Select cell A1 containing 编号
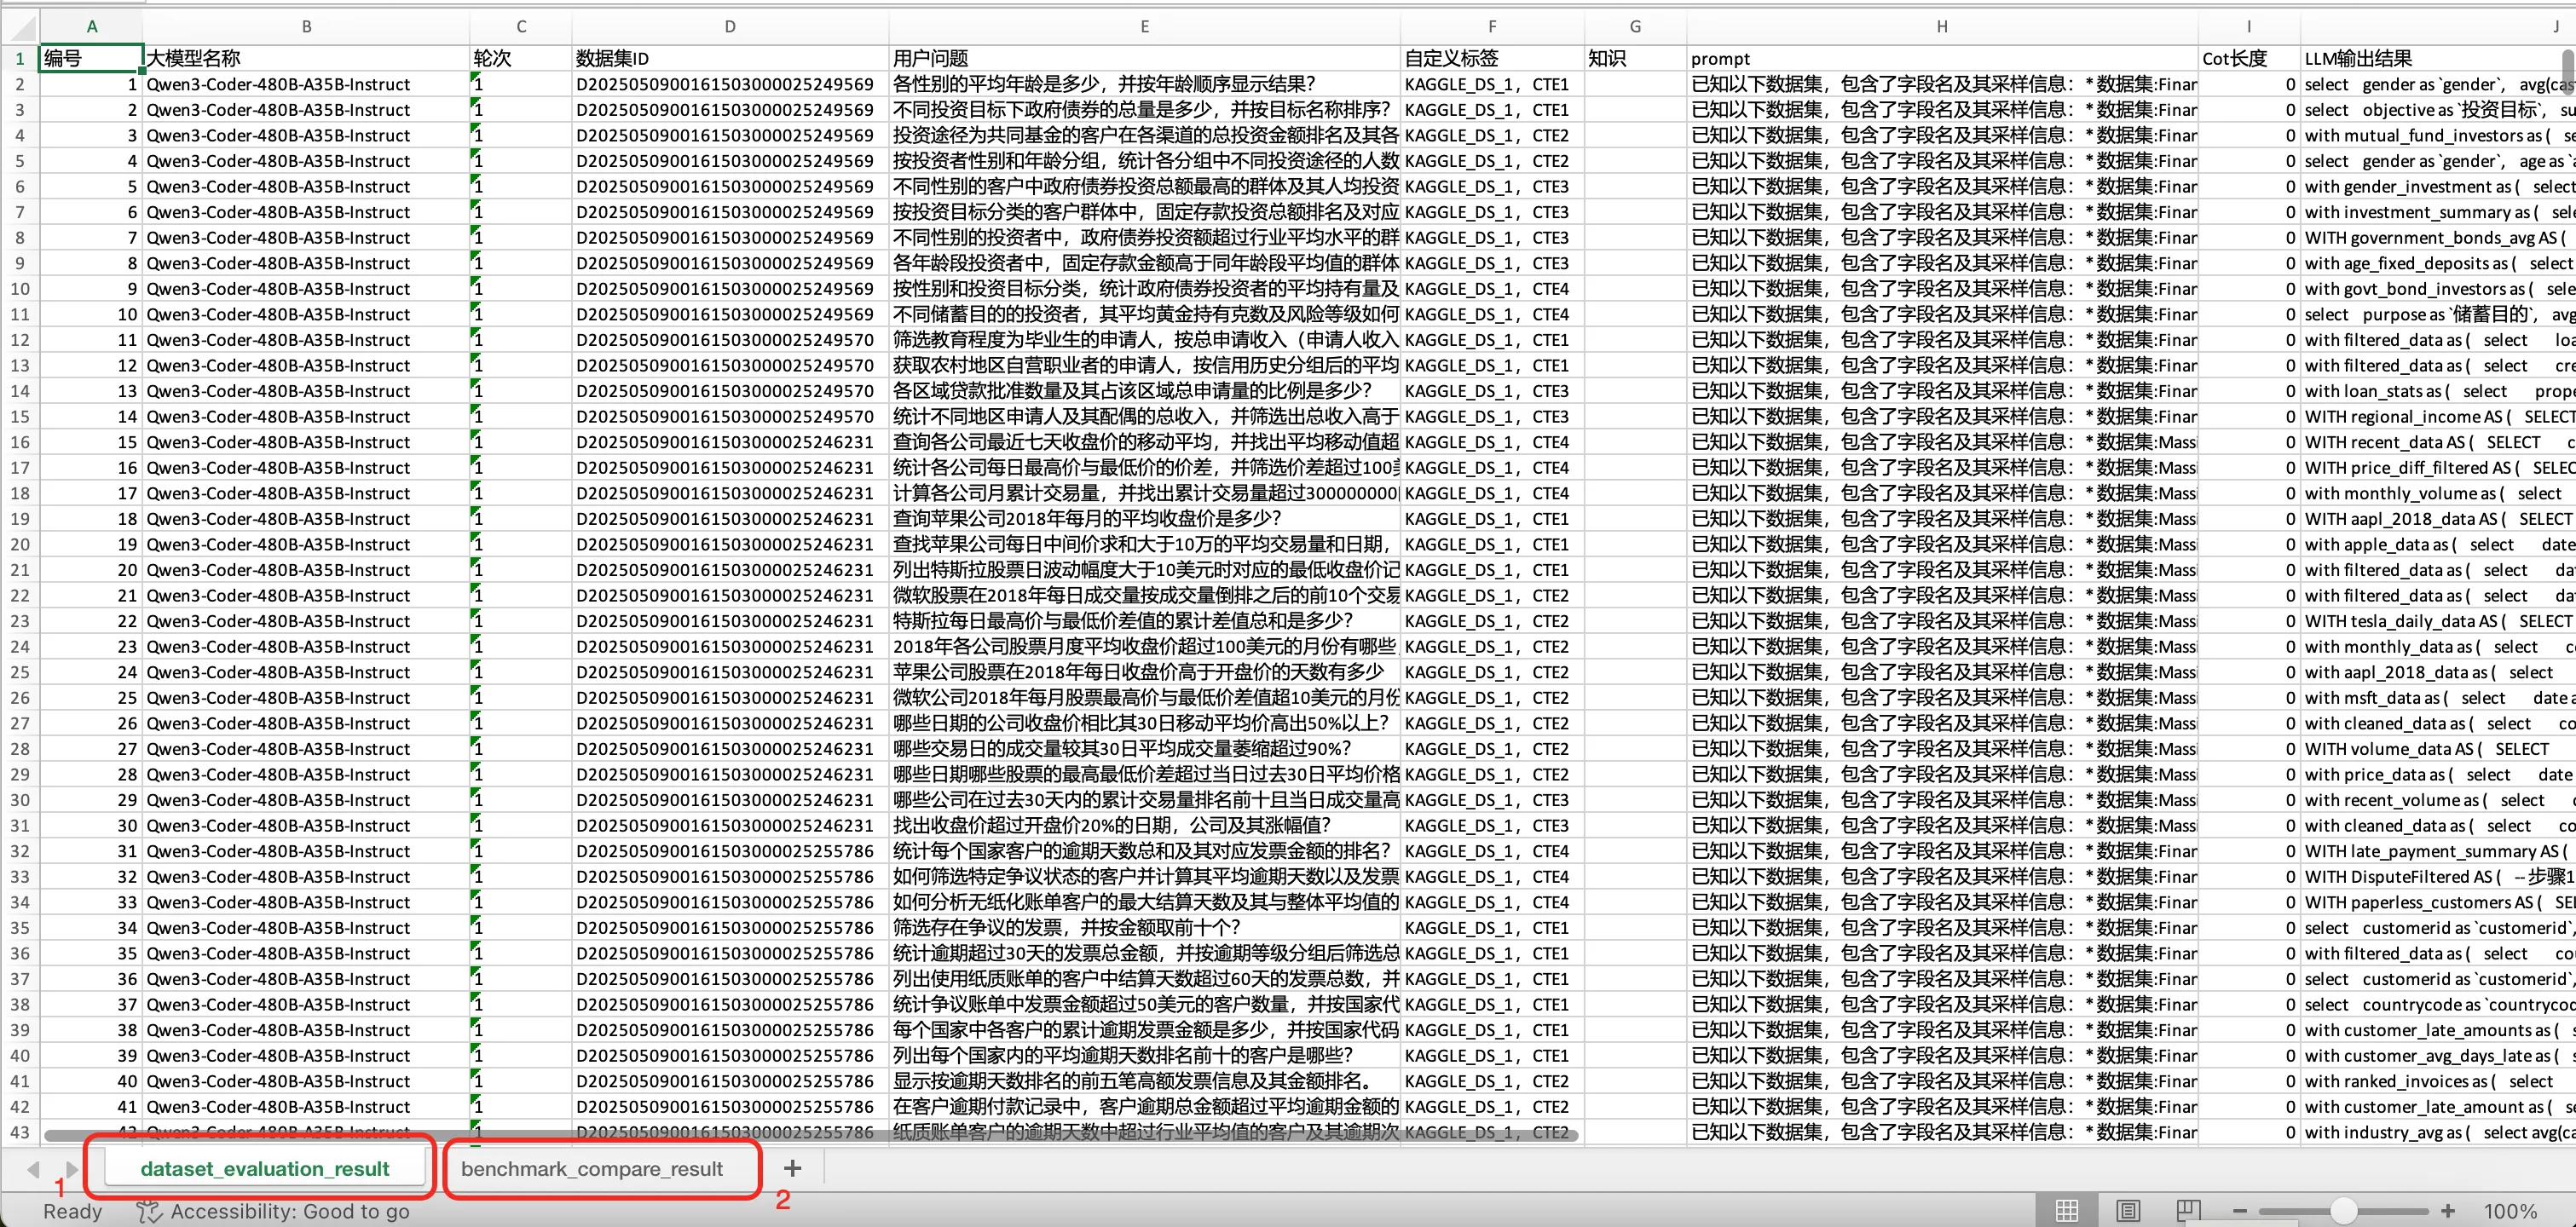 tap(91, 58)
